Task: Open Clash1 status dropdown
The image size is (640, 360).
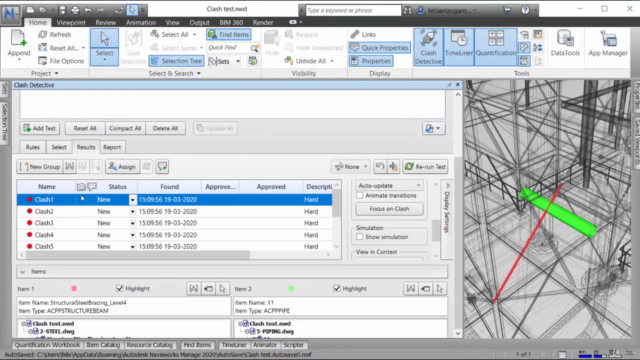Action: (132, 200)
